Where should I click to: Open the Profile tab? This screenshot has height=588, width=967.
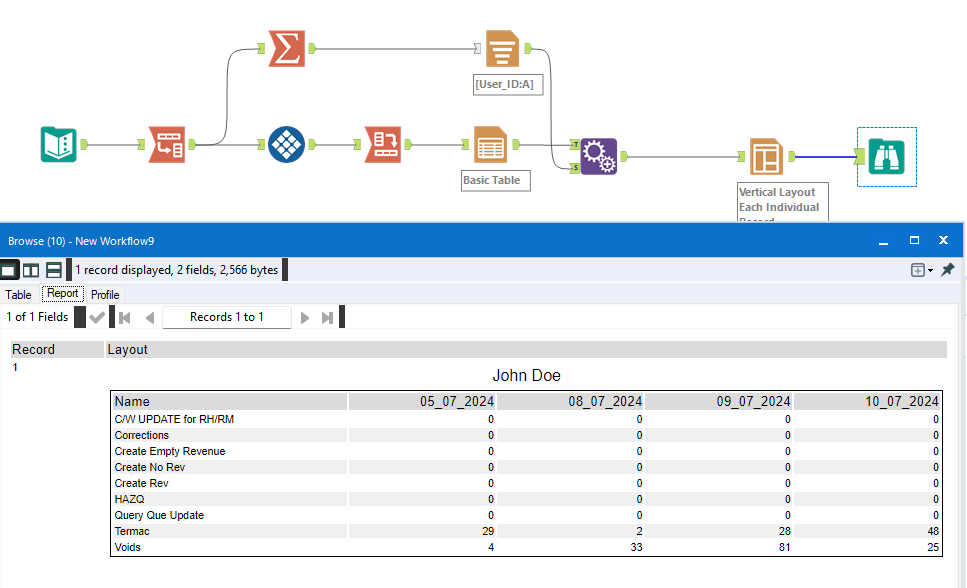click(104, 294)
